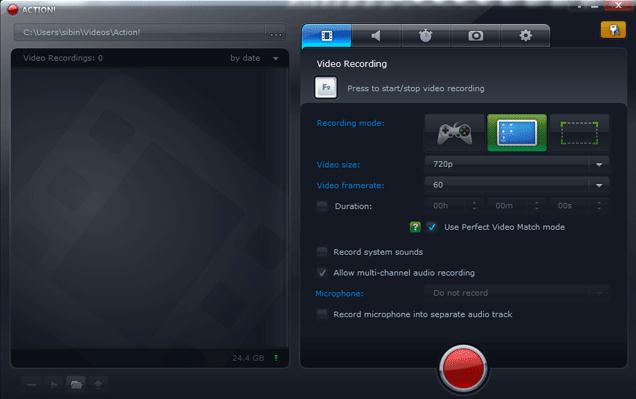Enable the Duration checkbox
The image size is (636, 399).
pyautogui.click(x=322, y=206)
